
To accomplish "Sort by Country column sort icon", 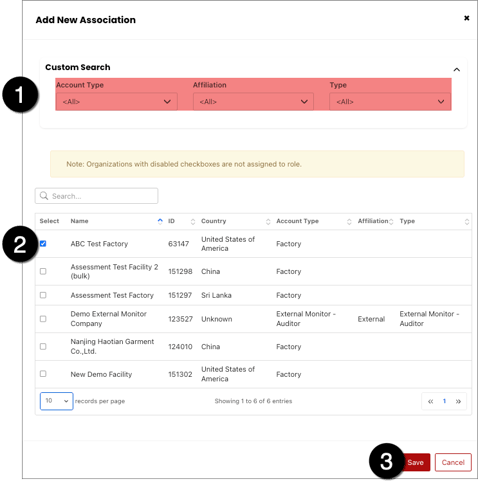I will (268, 221).
